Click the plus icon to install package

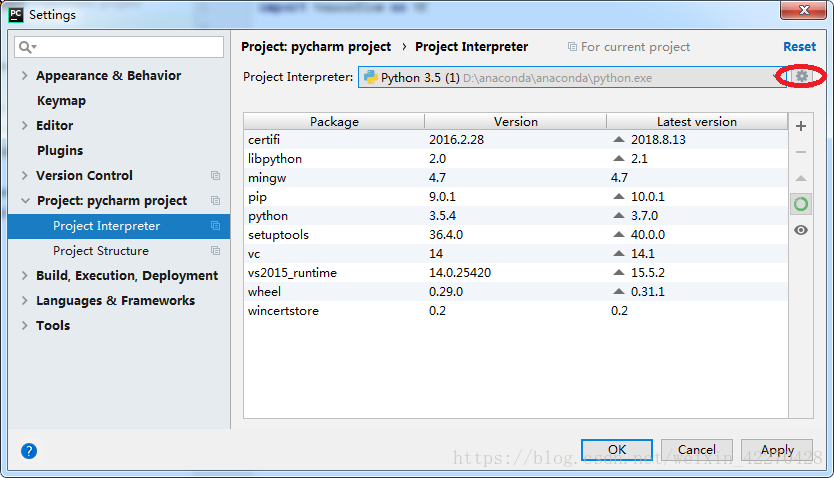[x=801, y=126]
